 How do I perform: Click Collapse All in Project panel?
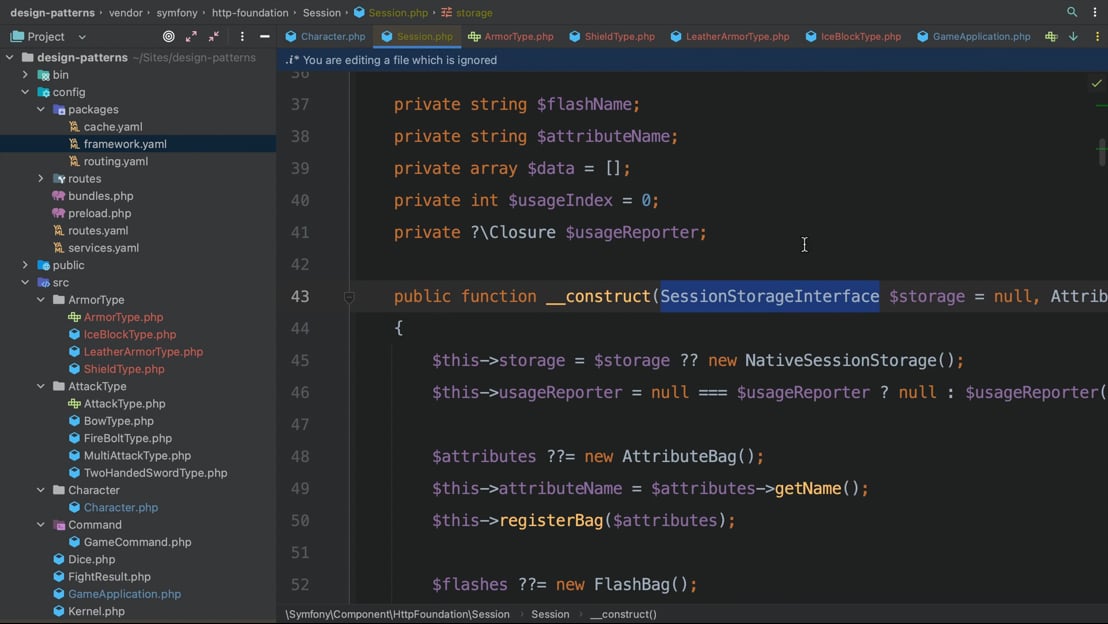click(x=214, y=36)
